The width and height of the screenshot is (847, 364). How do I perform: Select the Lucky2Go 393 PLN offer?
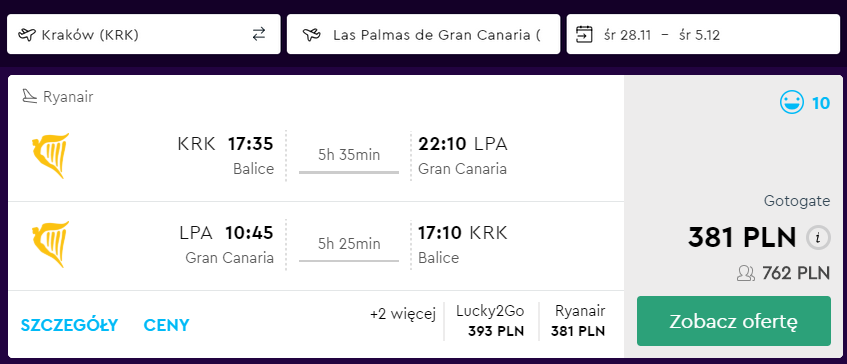tap(490, 321)
